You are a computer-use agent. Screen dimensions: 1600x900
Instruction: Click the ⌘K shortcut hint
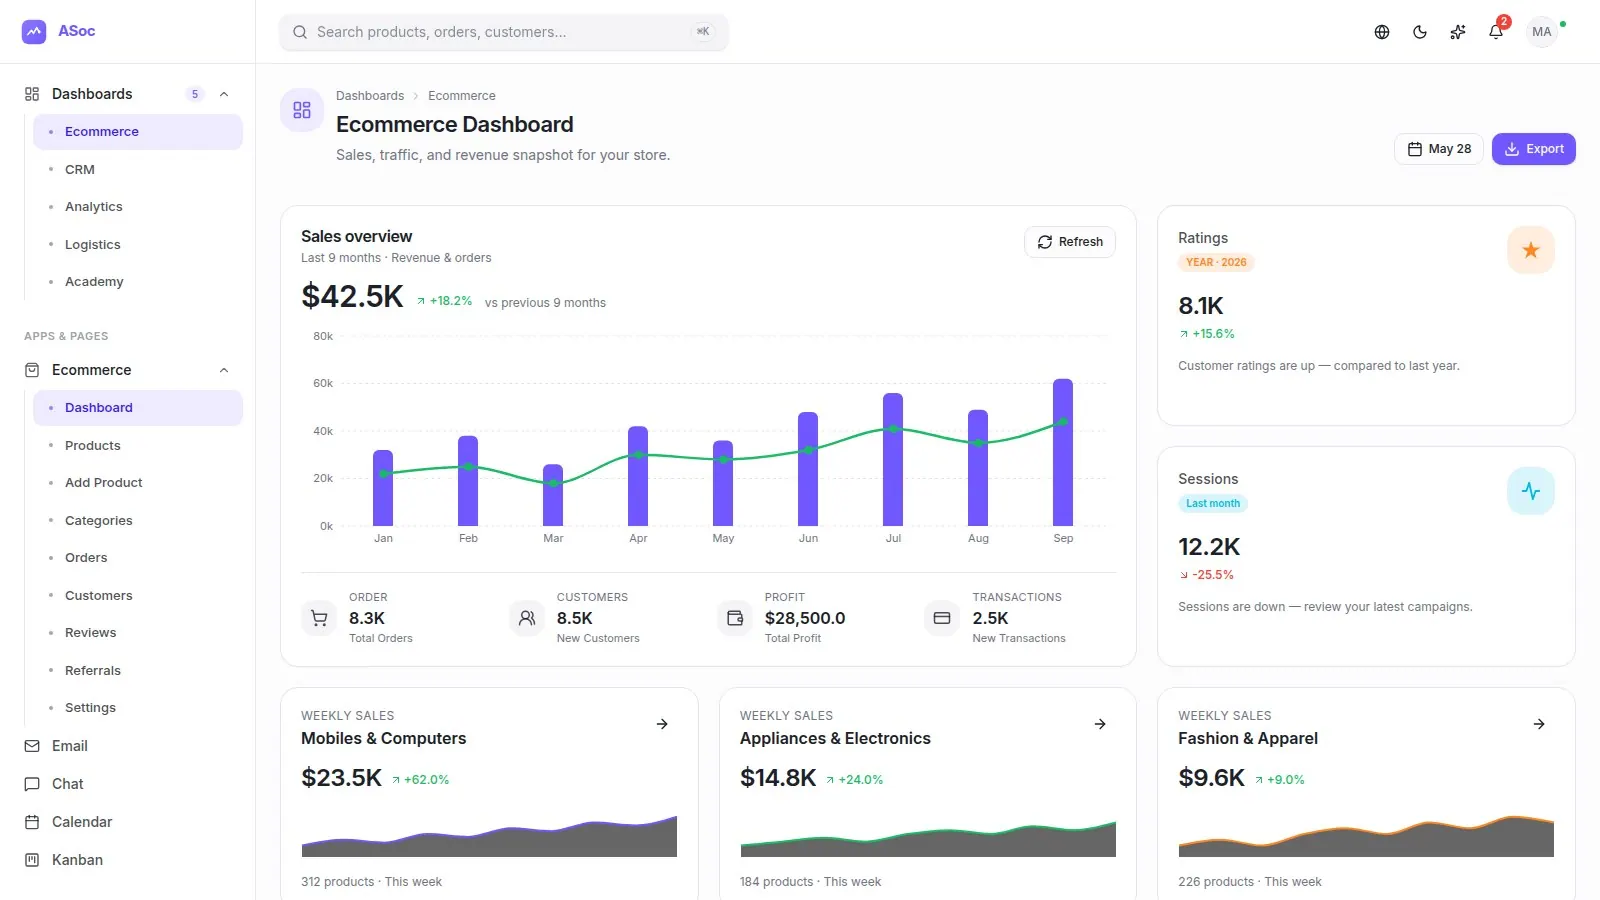tap(703, 32)
